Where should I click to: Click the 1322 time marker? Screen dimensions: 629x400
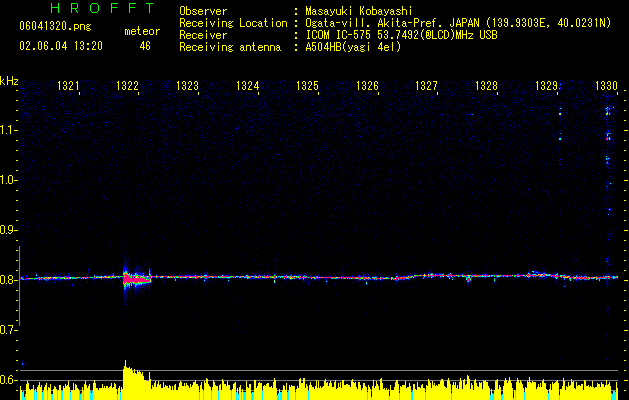[128, 86]
